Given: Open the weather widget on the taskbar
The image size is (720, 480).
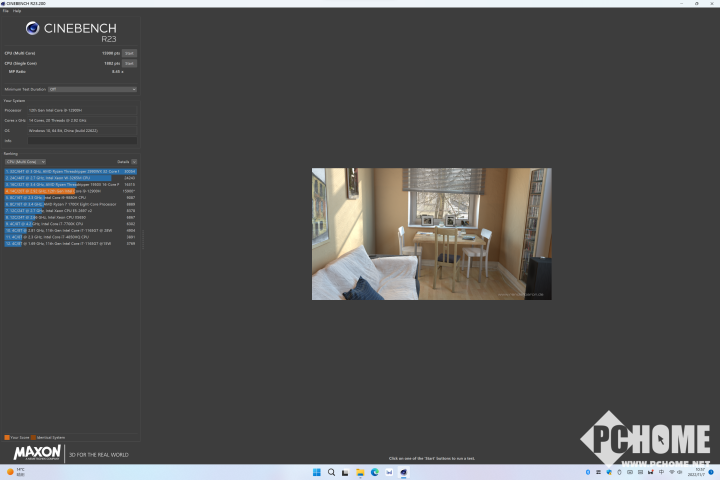Looking at the screenshot, I should tap(15, 472).
